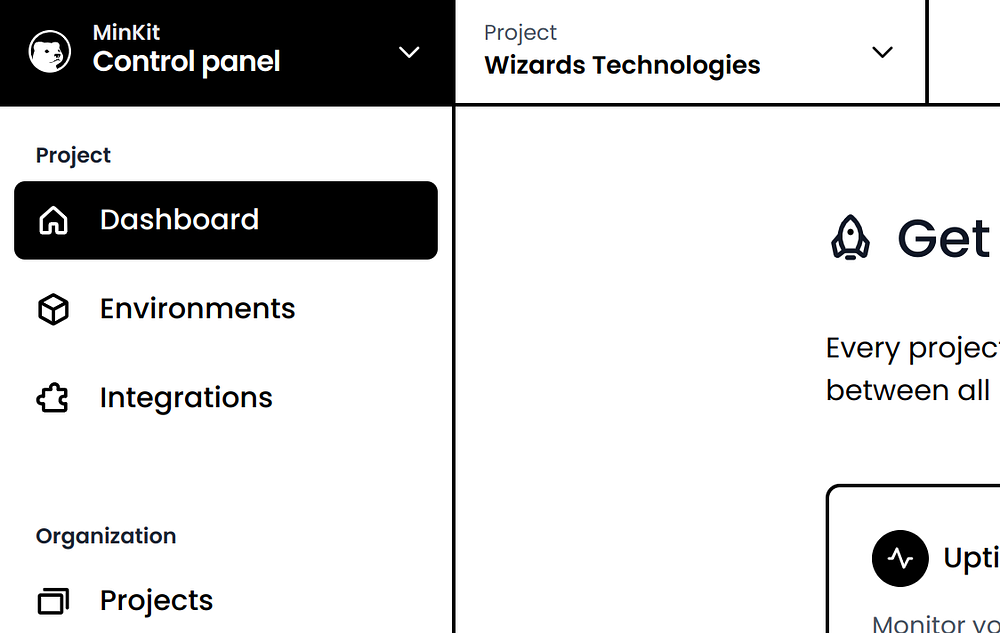Image resolution: width=1000 pixels, height=633 pixels.
Task: Click the Uptime card title
Action: (x=970, y=558)
